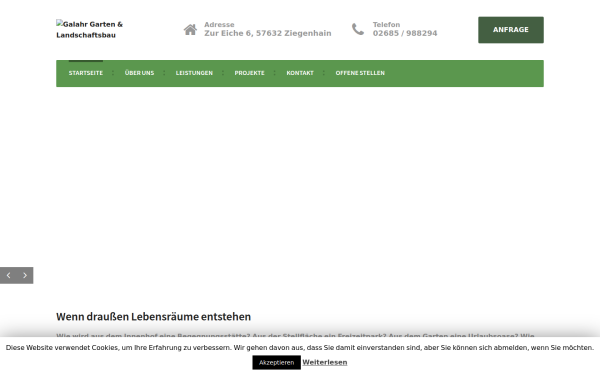Open the Leistungen menu item
Screen dimensions: 600x375
tap(194, 73)
